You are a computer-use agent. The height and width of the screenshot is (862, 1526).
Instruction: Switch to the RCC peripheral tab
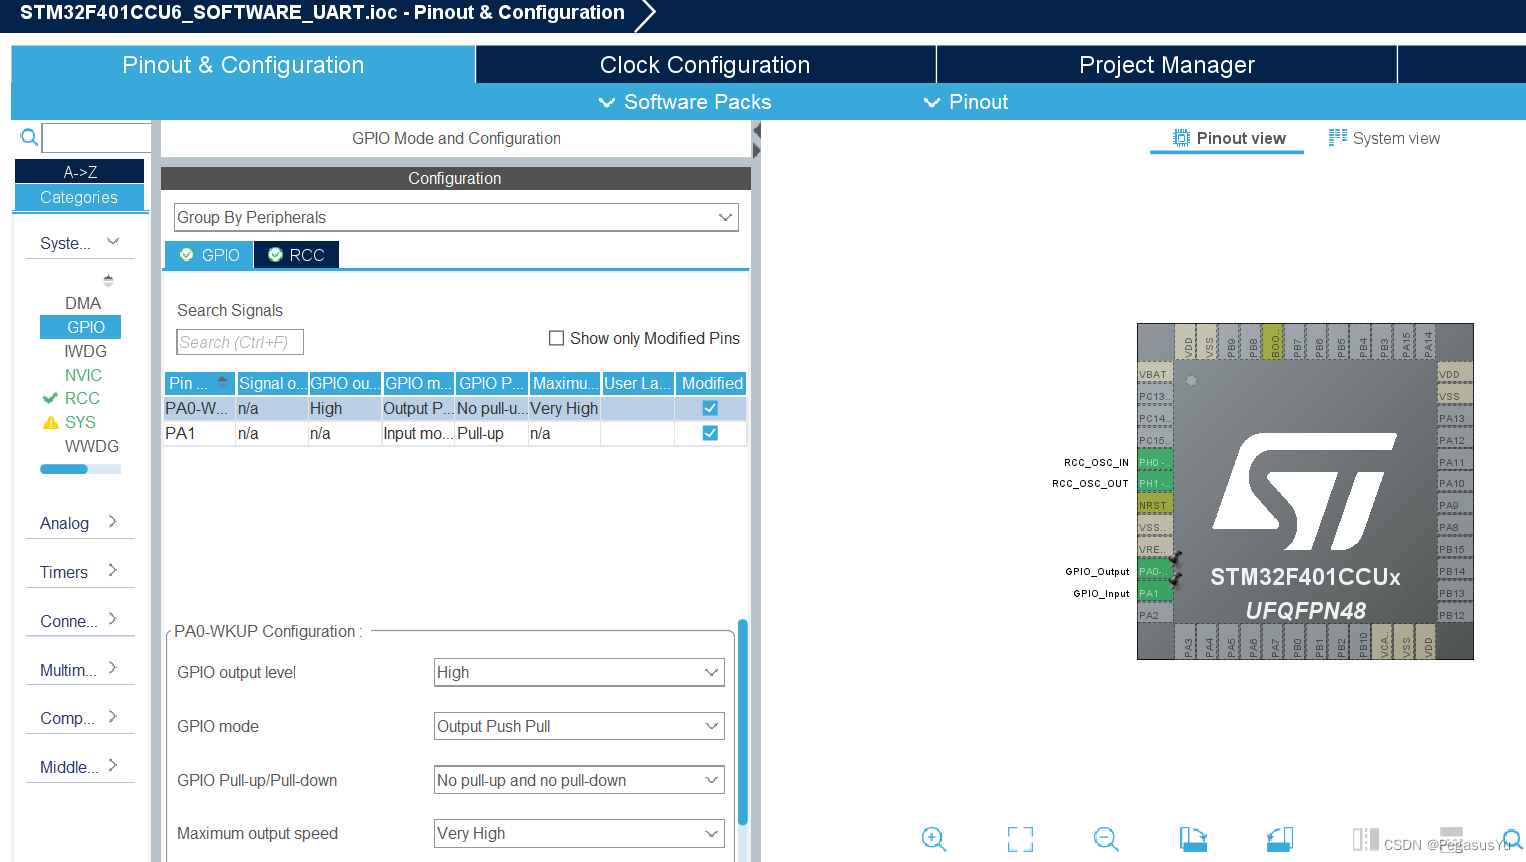pyautogui.click(x=296, y=255)
